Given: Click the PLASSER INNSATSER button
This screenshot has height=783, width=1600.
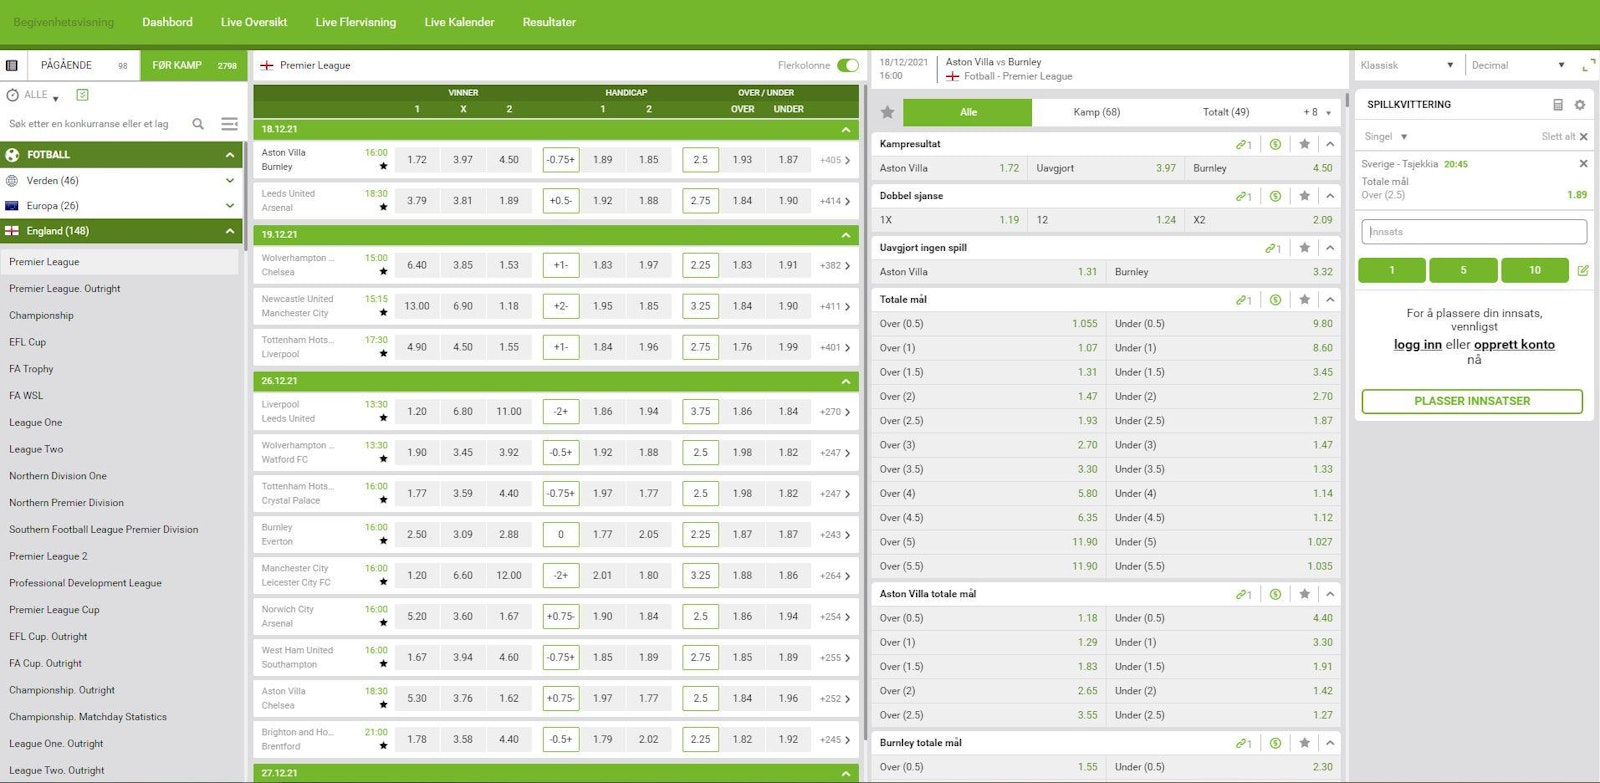Looking at the screenshot, I should [x=1471, y=401].
